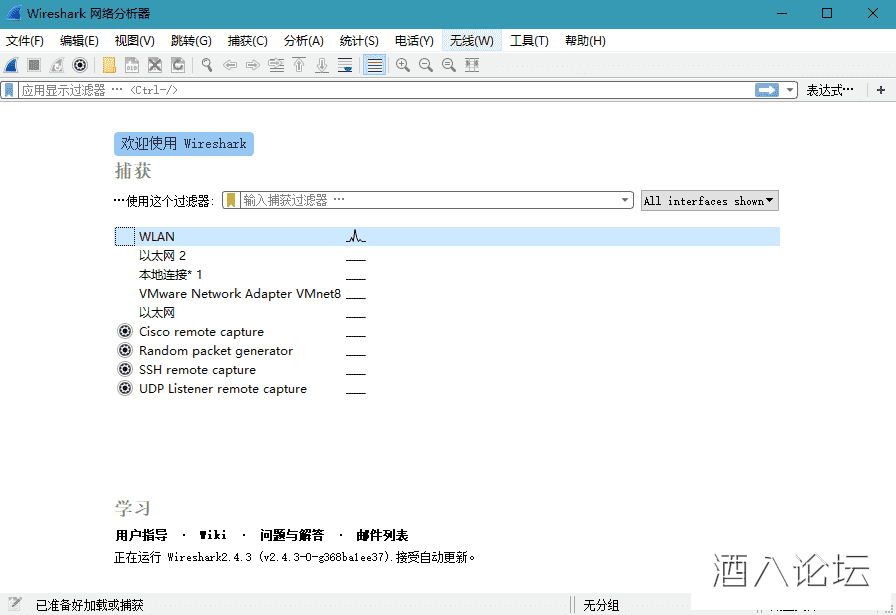Image resolution: width=896 pixels, height=615 pixels.
Task: Click the open capture file icon
Action: 109,65
